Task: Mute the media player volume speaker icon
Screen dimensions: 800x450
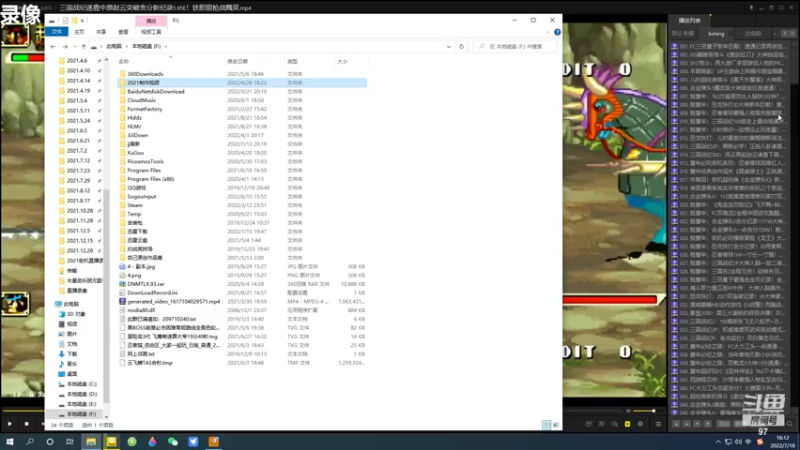Action: pos(629,411)
